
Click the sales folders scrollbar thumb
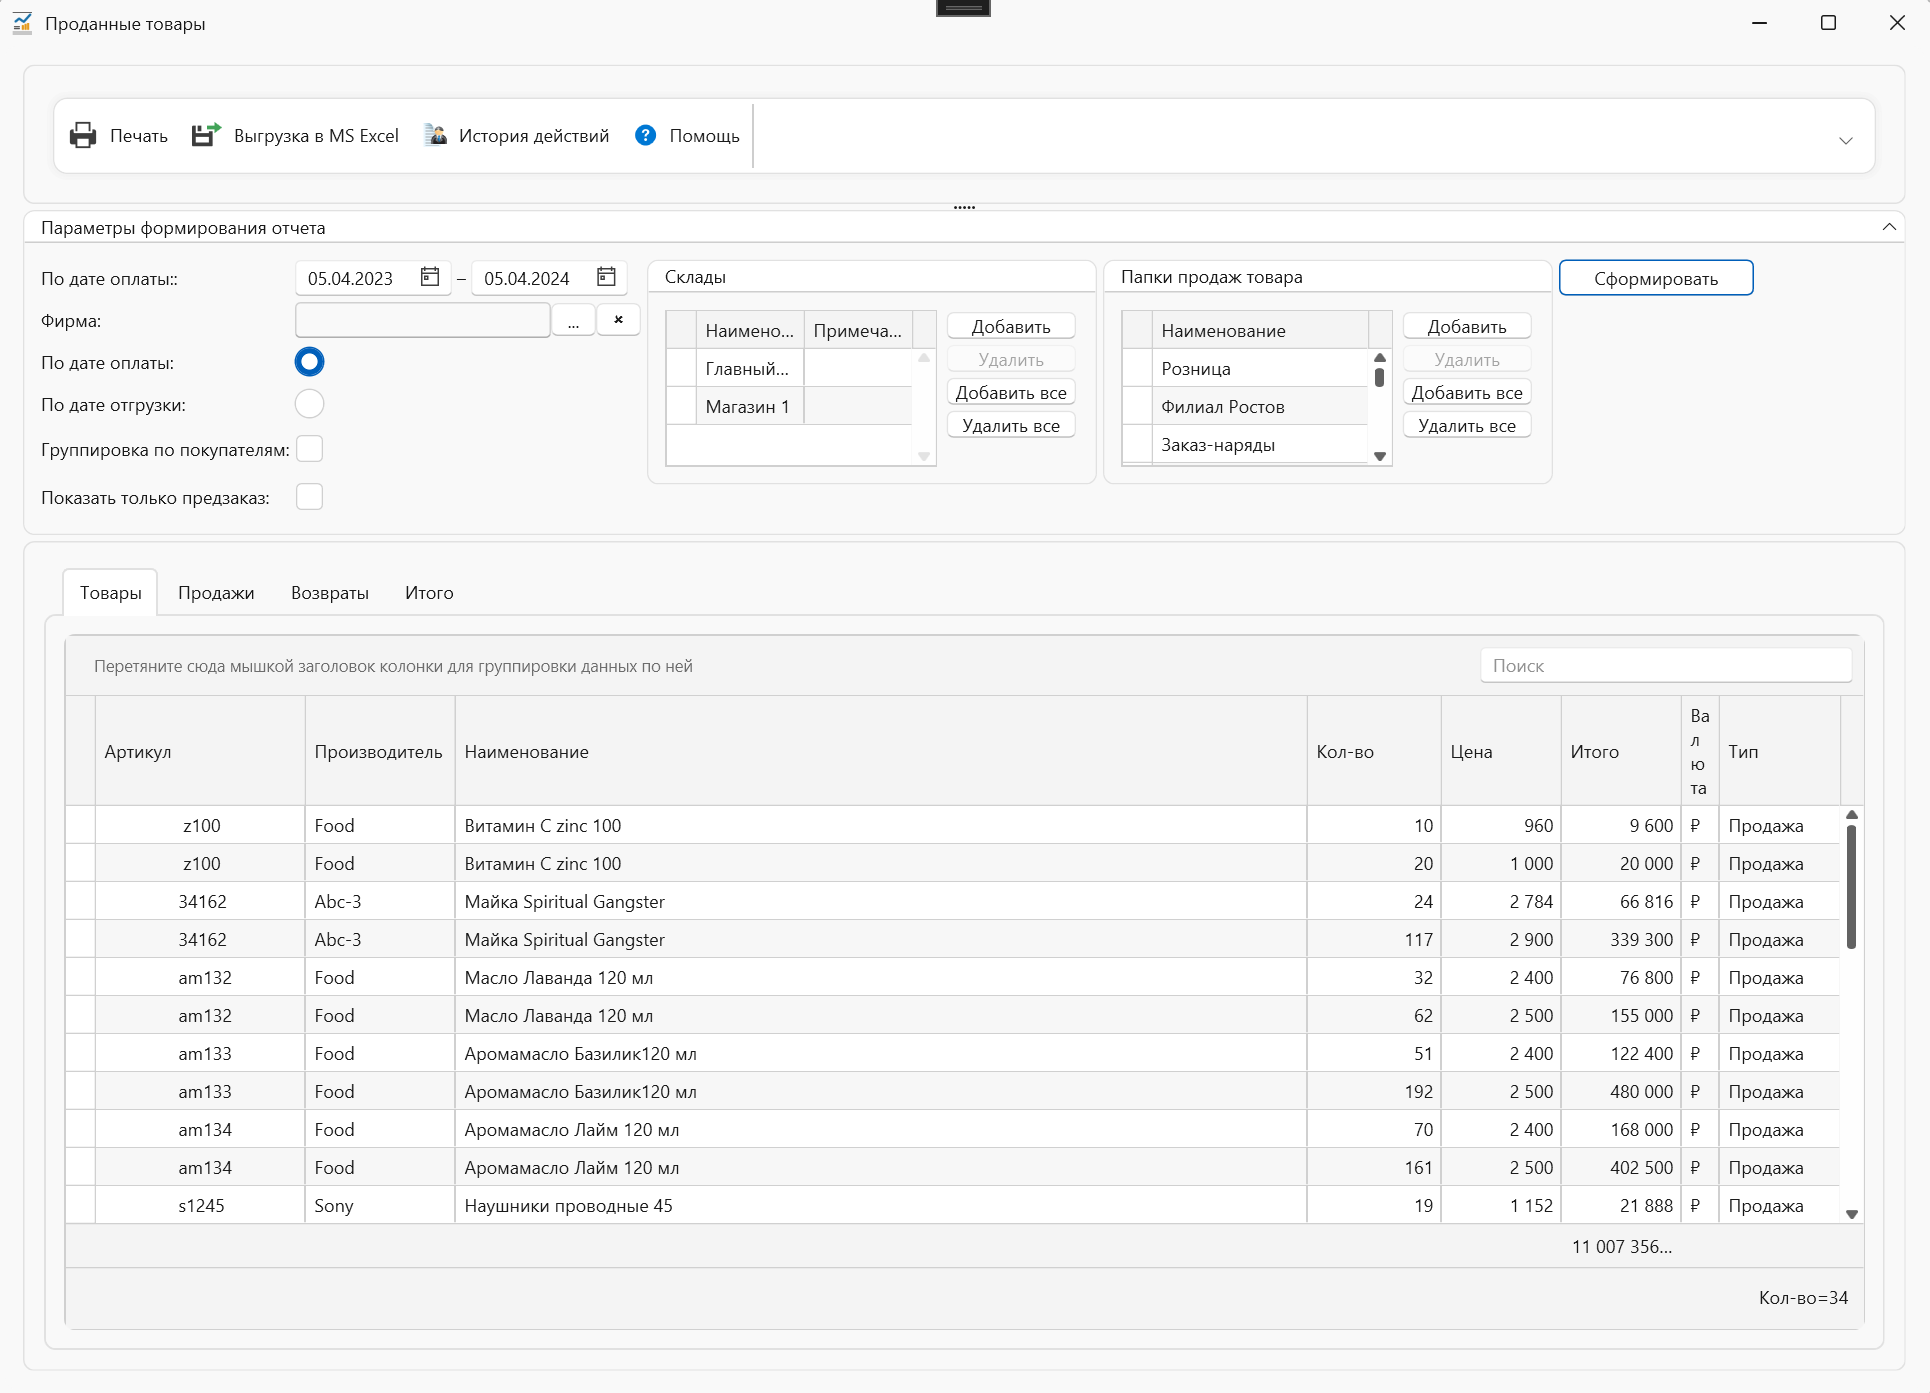click(1380, 377)
